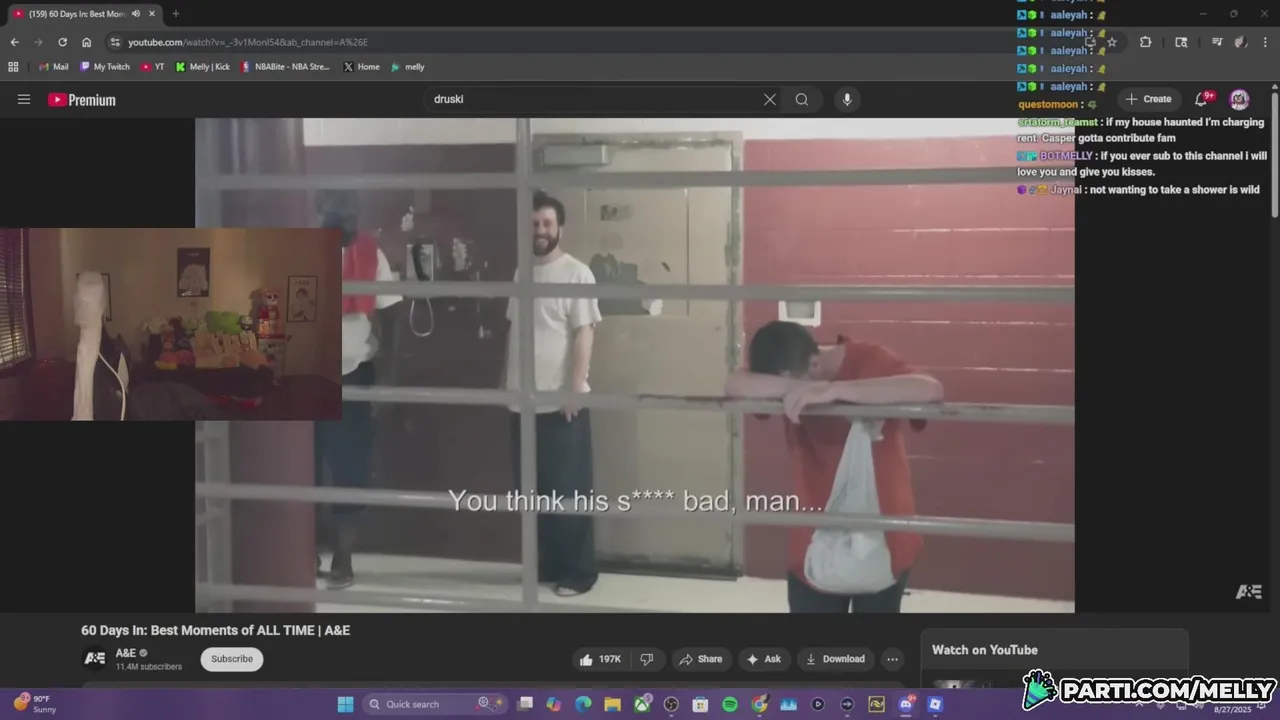Download the video

[x=835, y=659]
